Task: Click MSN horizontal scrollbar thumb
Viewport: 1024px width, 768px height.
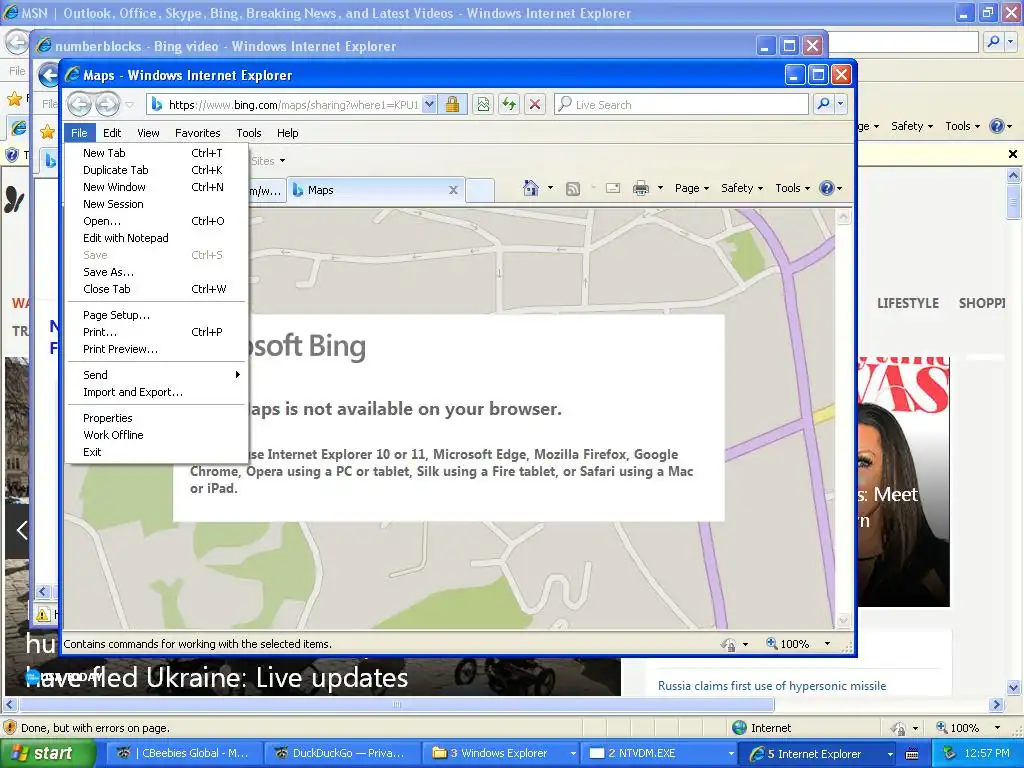Action: [396, 705]
